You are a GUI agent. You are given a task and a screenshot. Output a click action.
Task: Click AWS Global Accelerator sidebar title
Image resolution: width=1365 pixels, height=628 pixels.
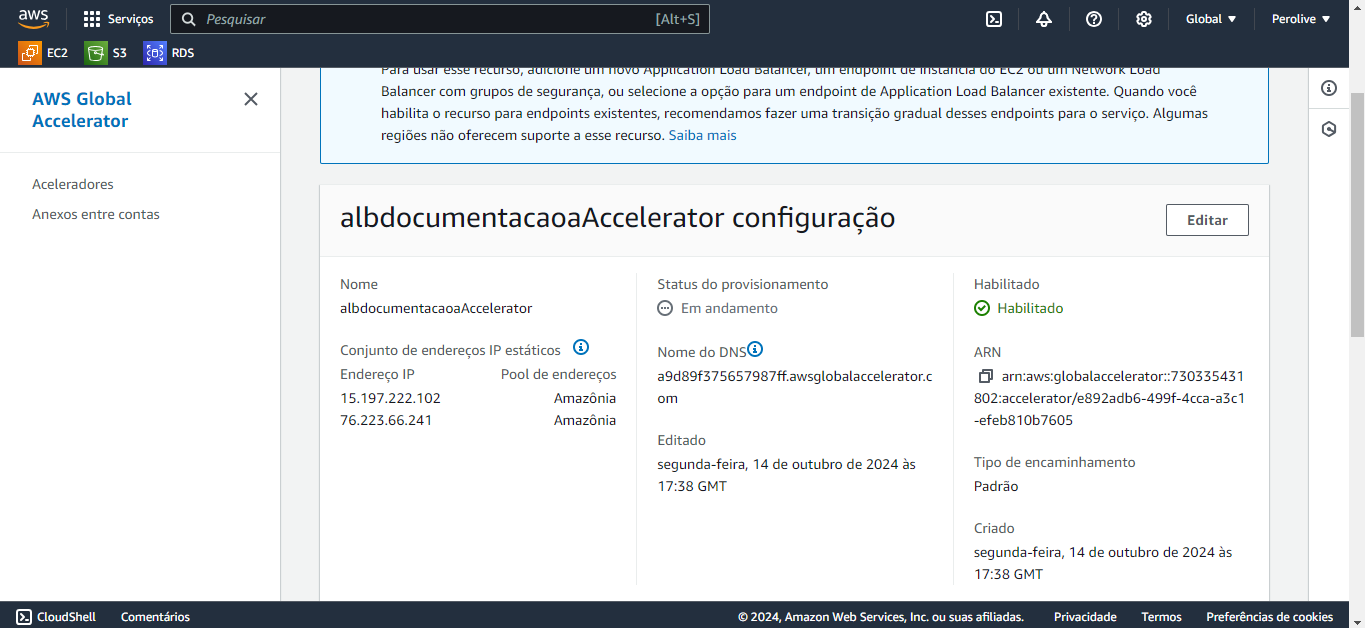coord(82,110)
